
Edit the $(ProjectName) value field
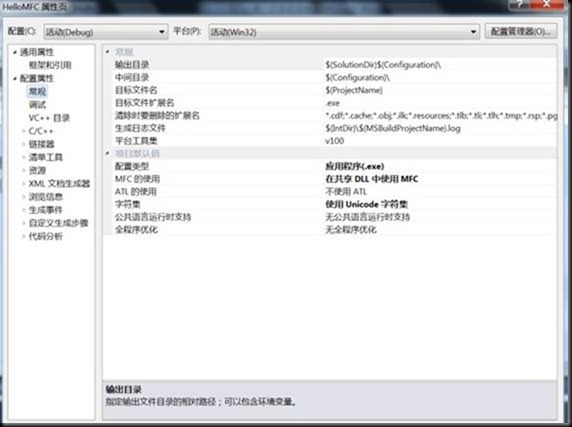pos(354,90)
